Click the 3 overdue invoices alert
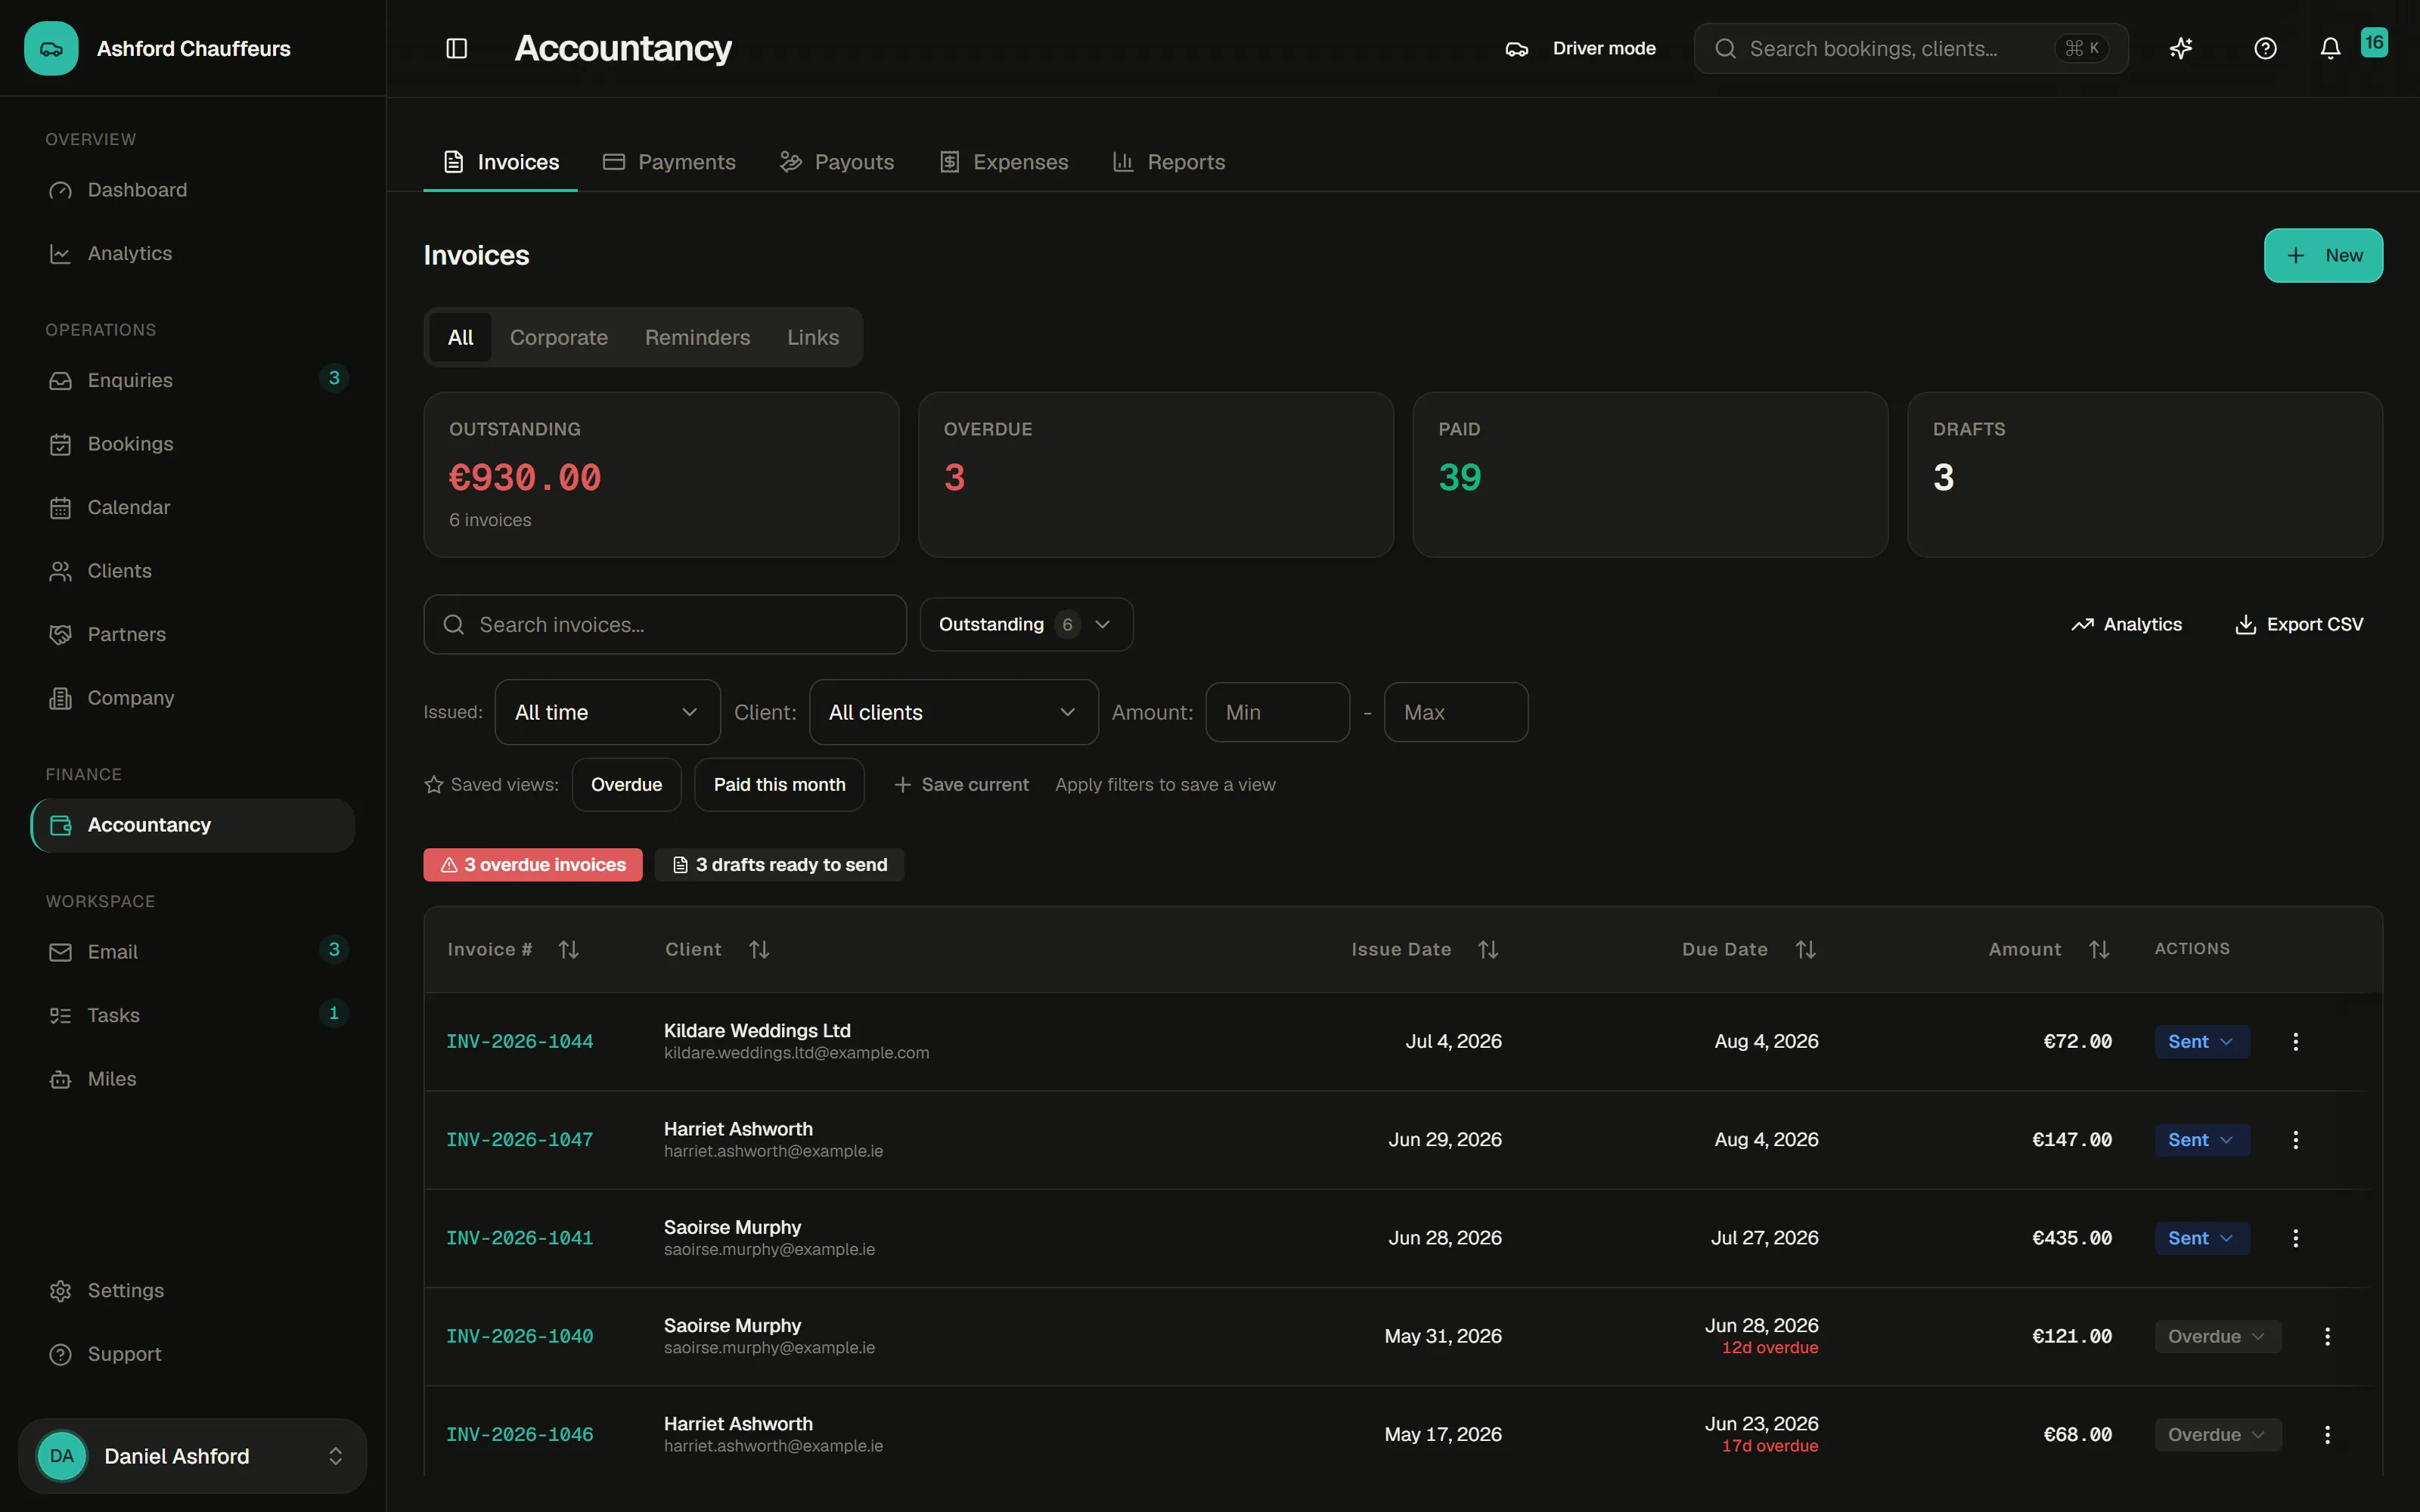This screenshot has height=1512, width=2420. point(533,864)
